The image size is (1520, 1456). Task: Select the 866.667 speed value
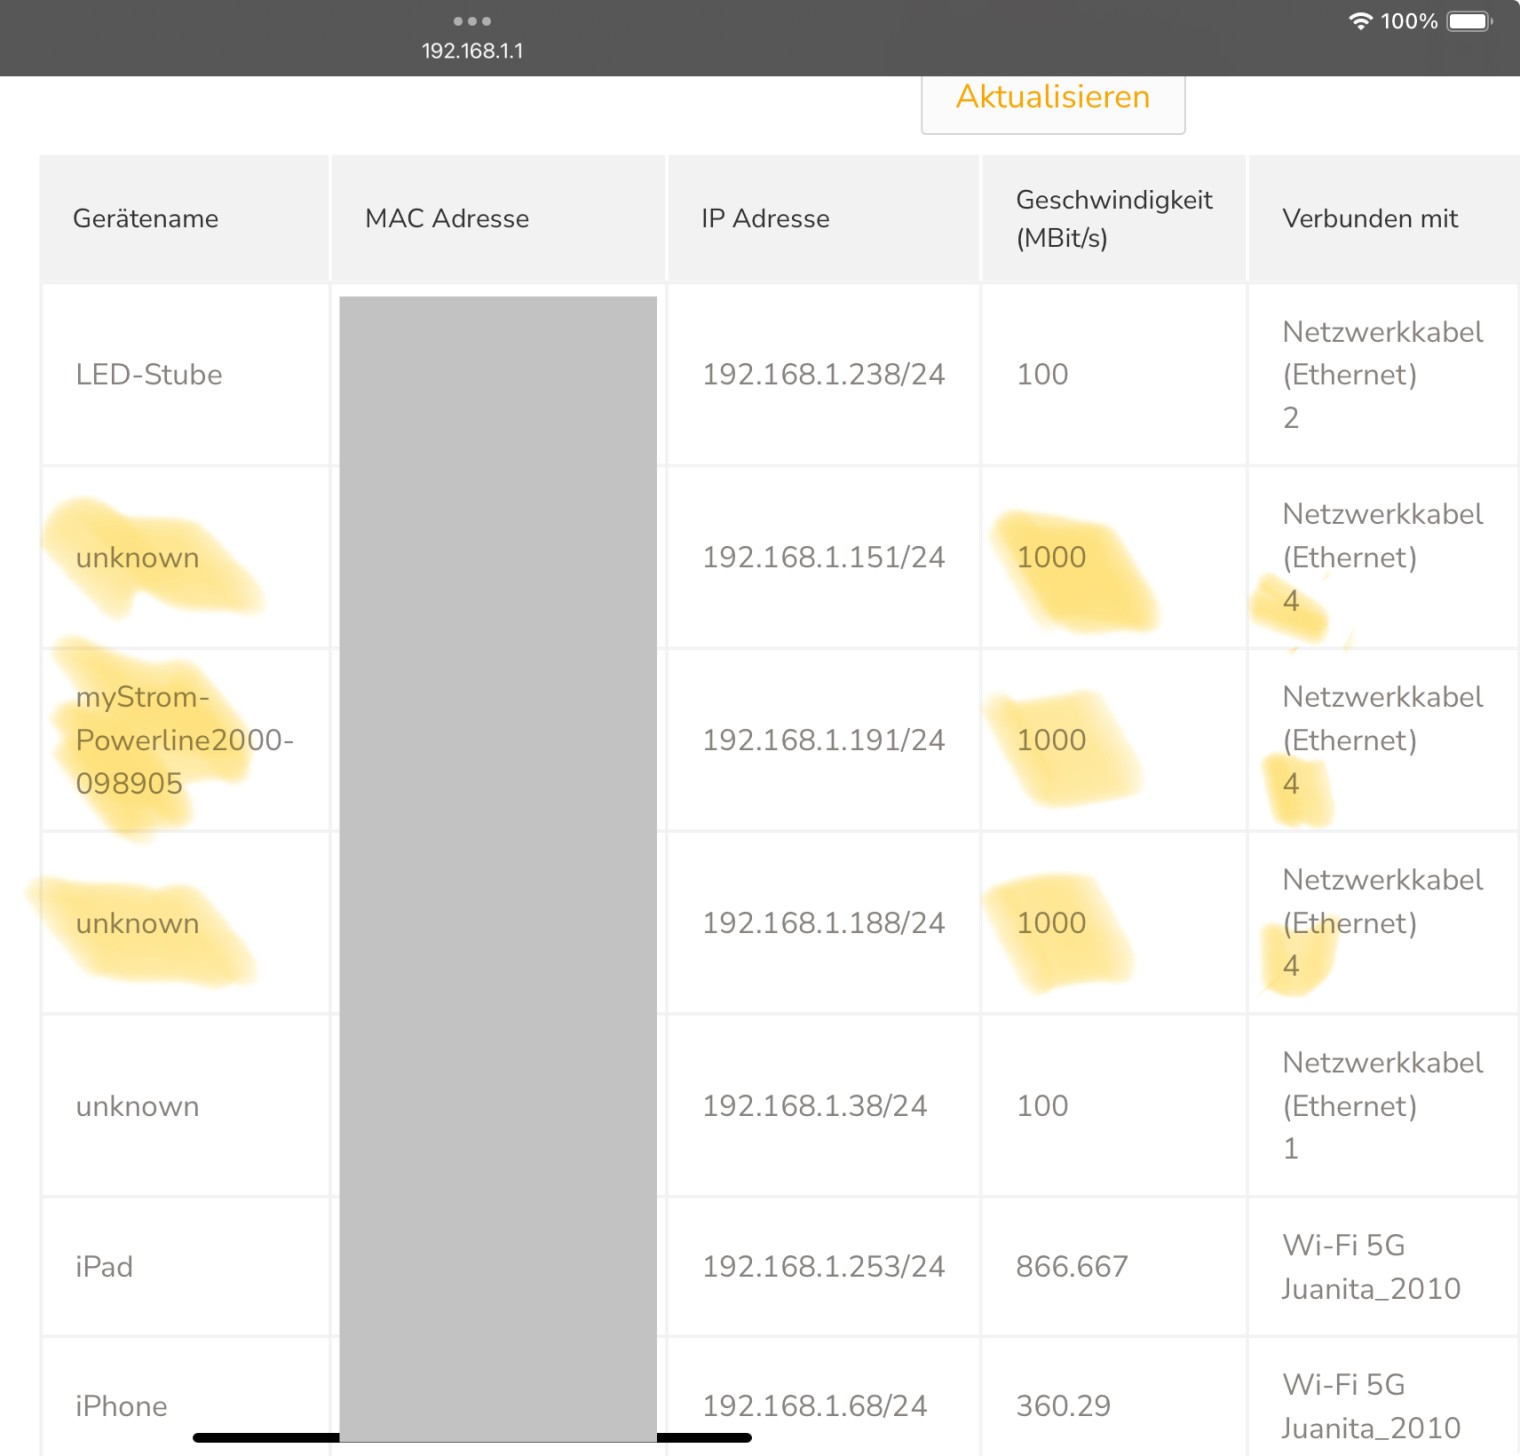click(x=1071, y=1267)
